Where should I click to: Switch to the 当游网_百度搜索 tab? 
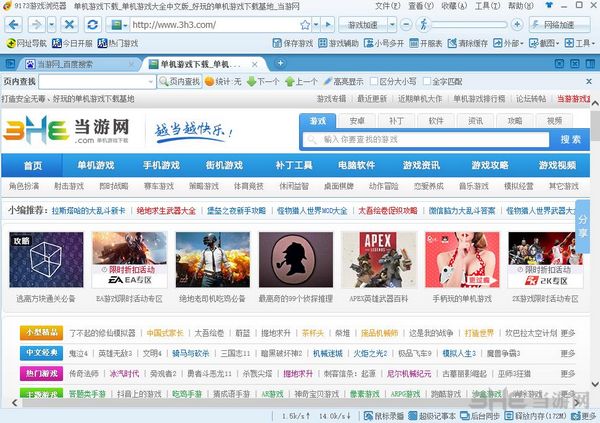click(77, 64)
